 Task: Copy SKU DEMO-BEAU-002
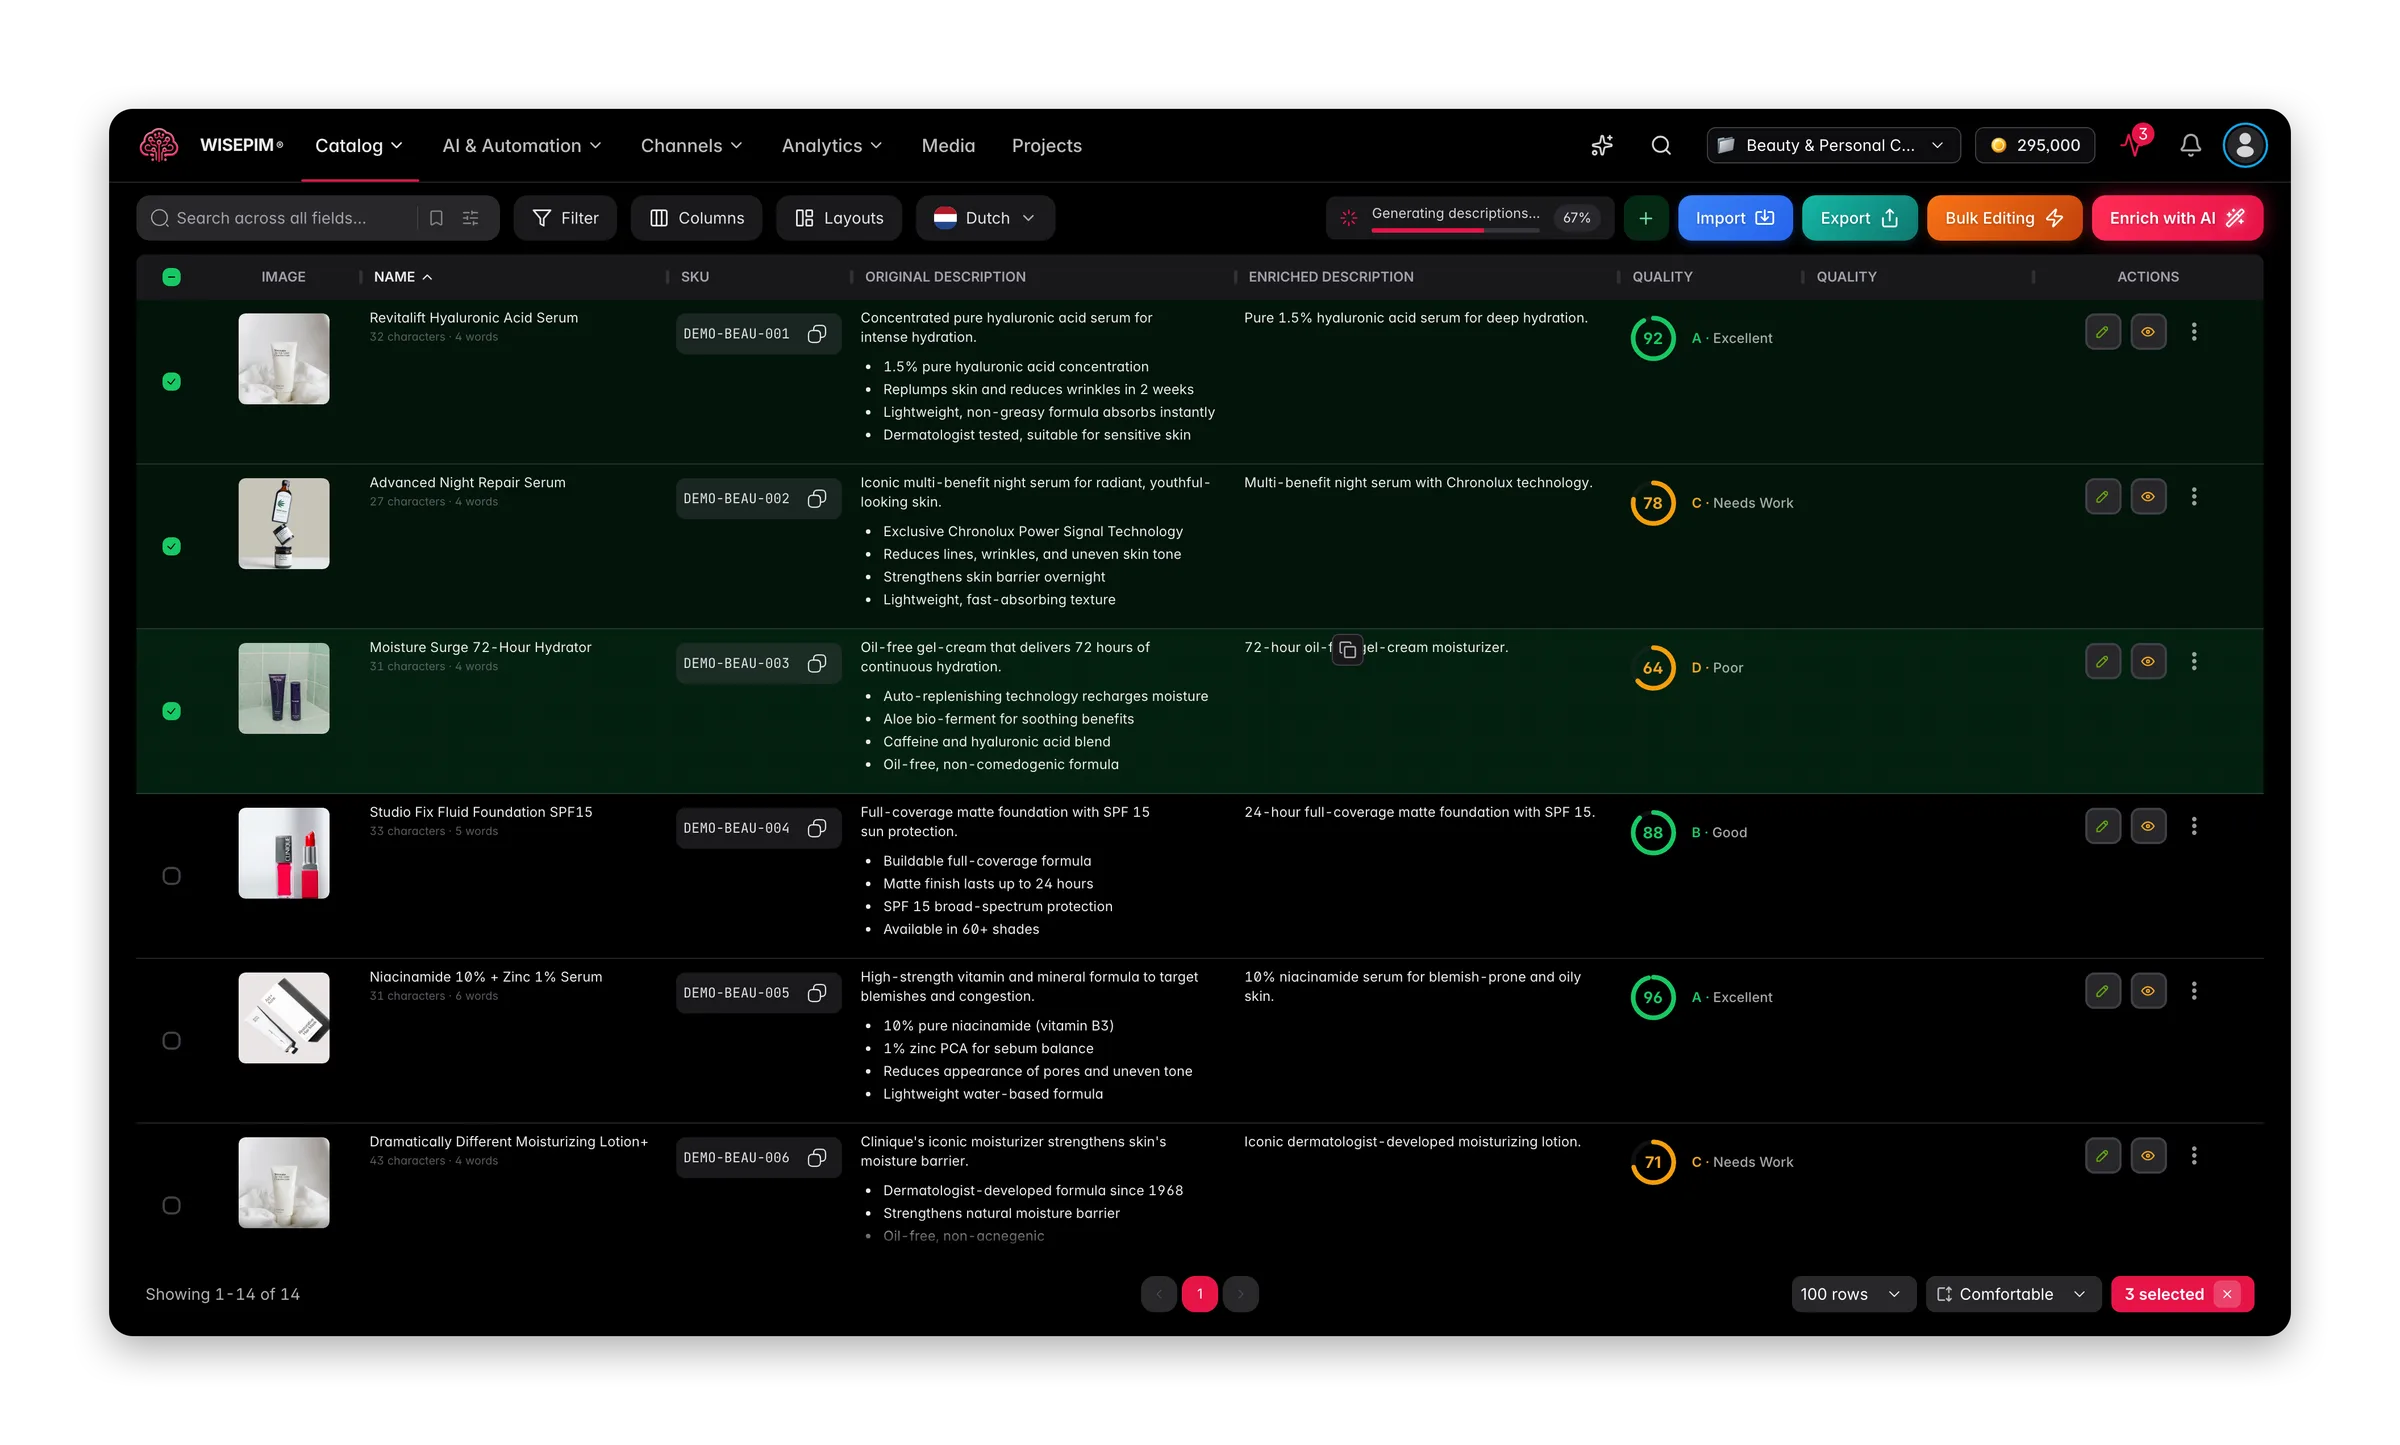click(x=817, y=499)
